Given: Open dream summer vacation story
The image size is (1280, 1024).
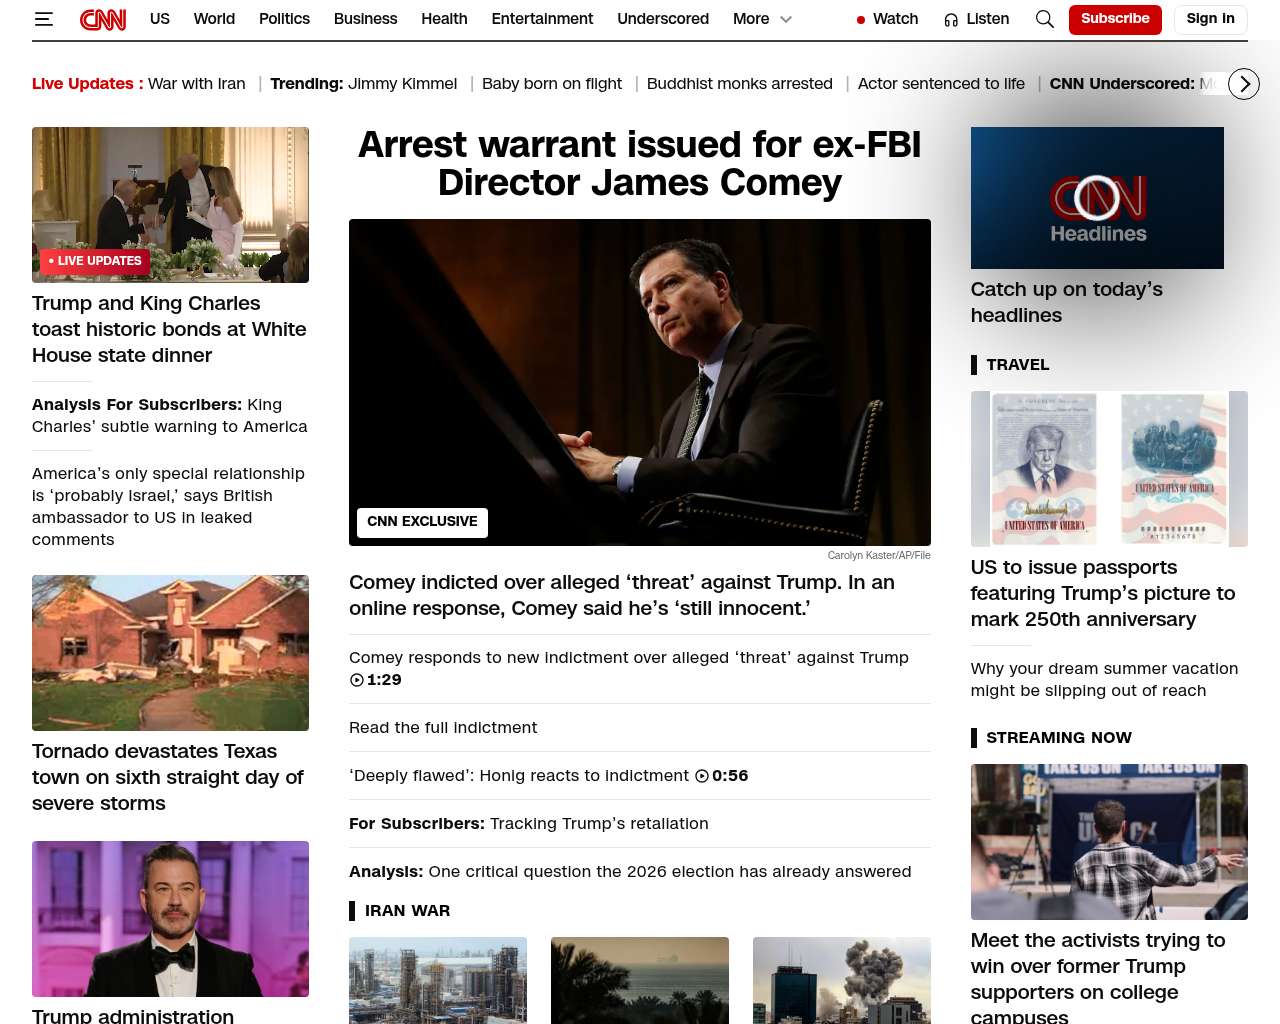Looking at the screenshot, I should tap(1104, 680).
